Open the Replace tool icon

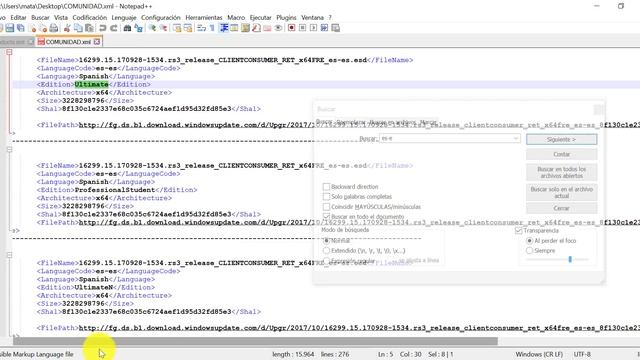[139, 28]
